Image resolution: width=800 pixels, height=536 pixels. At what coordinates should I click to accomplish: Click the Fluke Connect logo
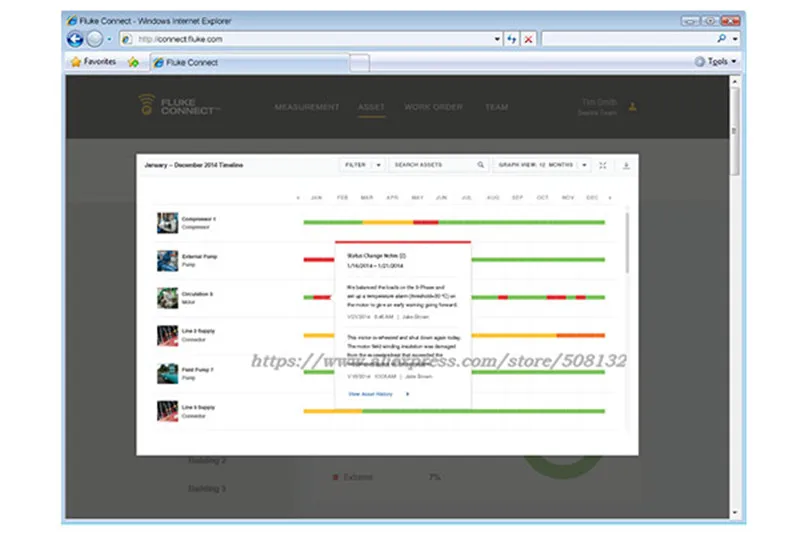point(180,105)
